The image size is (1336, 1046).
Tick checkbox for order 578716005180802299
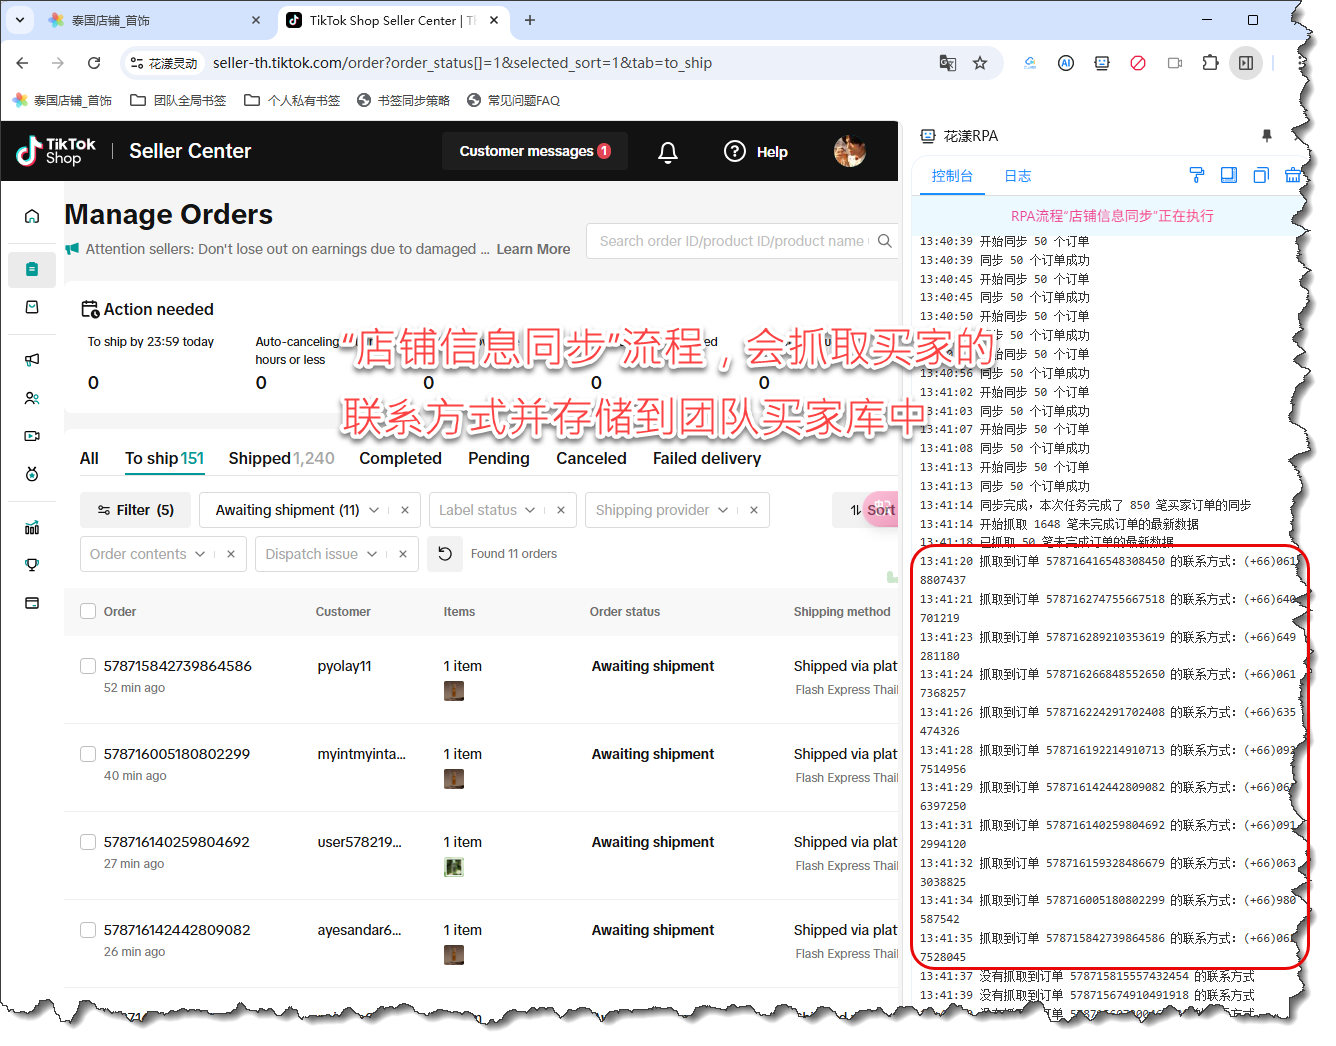coord(88,754)
